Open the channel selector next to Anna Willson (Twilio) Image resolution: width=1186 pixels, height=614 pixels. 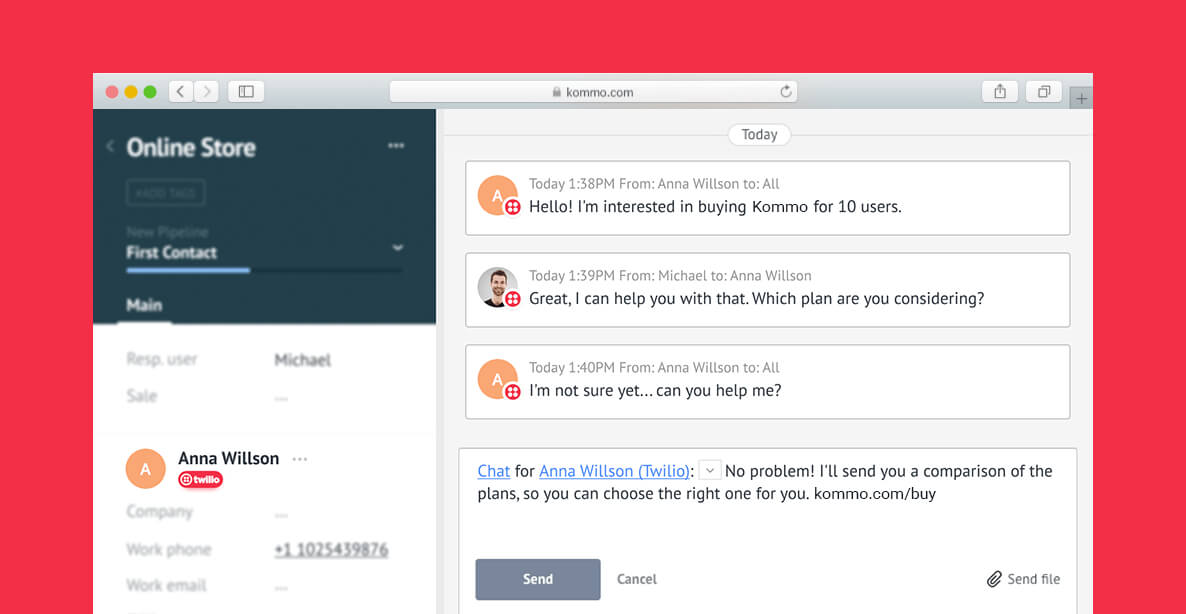pyautogui.click(x=710, y=469)
